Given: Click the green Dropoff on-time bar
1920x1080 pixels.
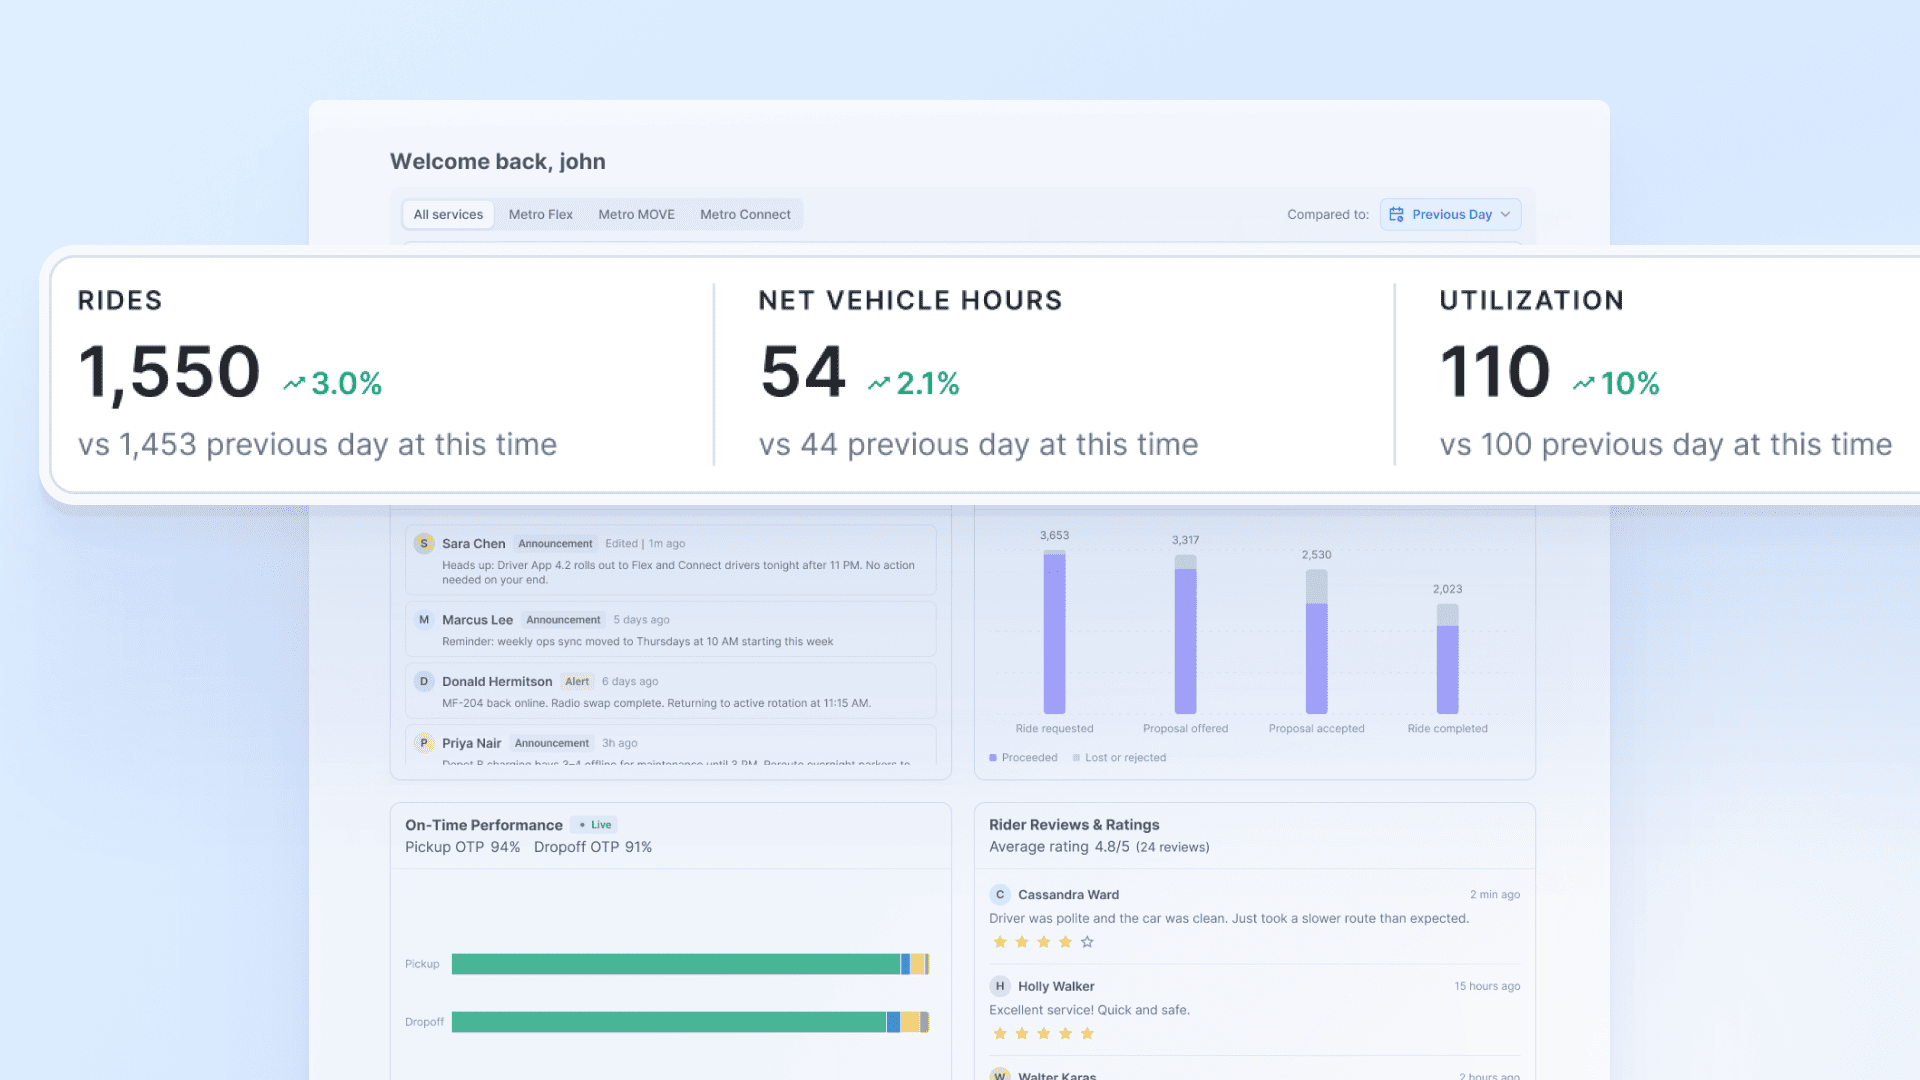Looking at the screenshot, I should (x=669, y=1022).
